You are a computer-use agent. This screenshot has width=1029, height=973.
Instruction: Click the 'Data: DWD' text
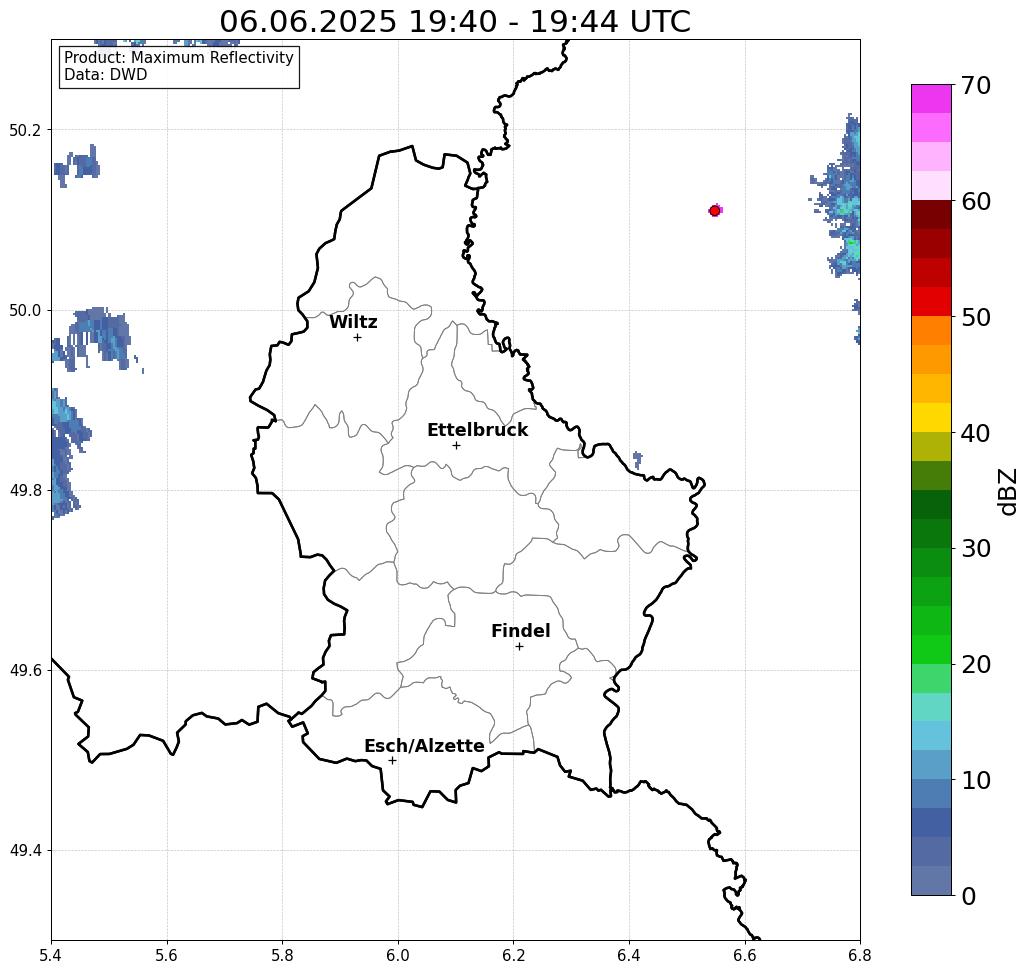[x=106, y=75]
